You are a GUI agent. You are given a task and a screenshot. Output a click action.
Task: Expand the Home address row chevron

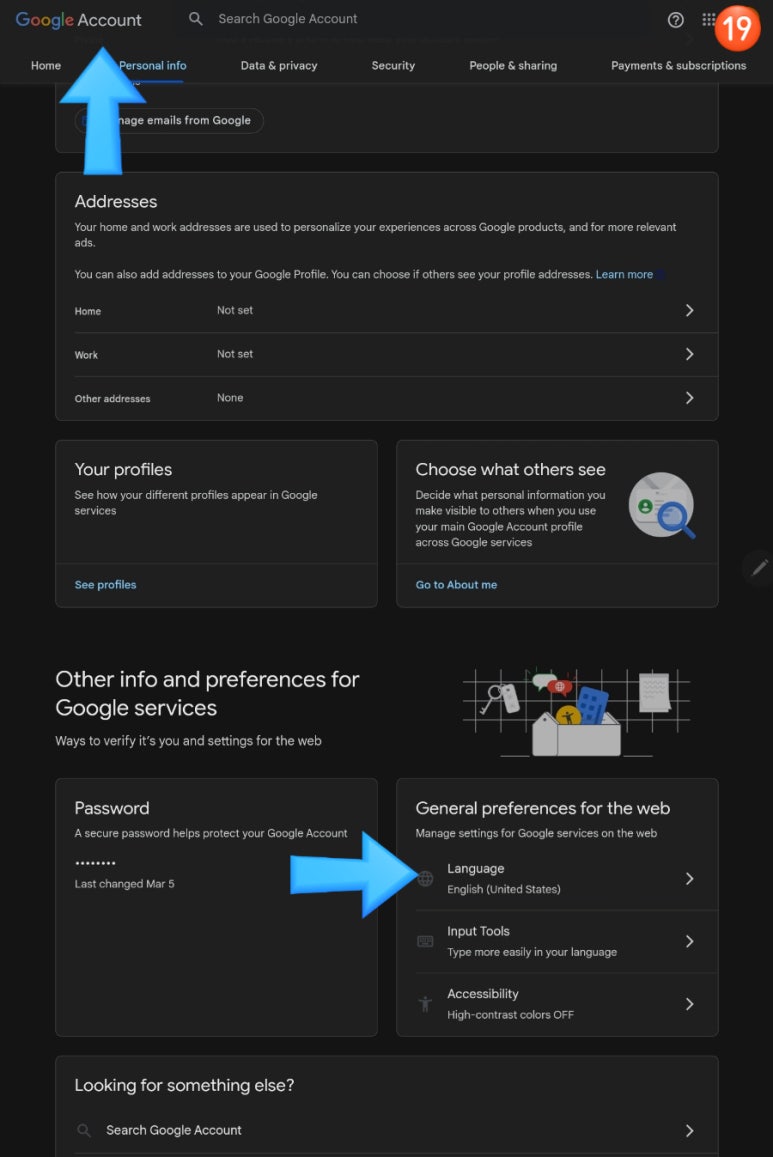click(689, 310)
